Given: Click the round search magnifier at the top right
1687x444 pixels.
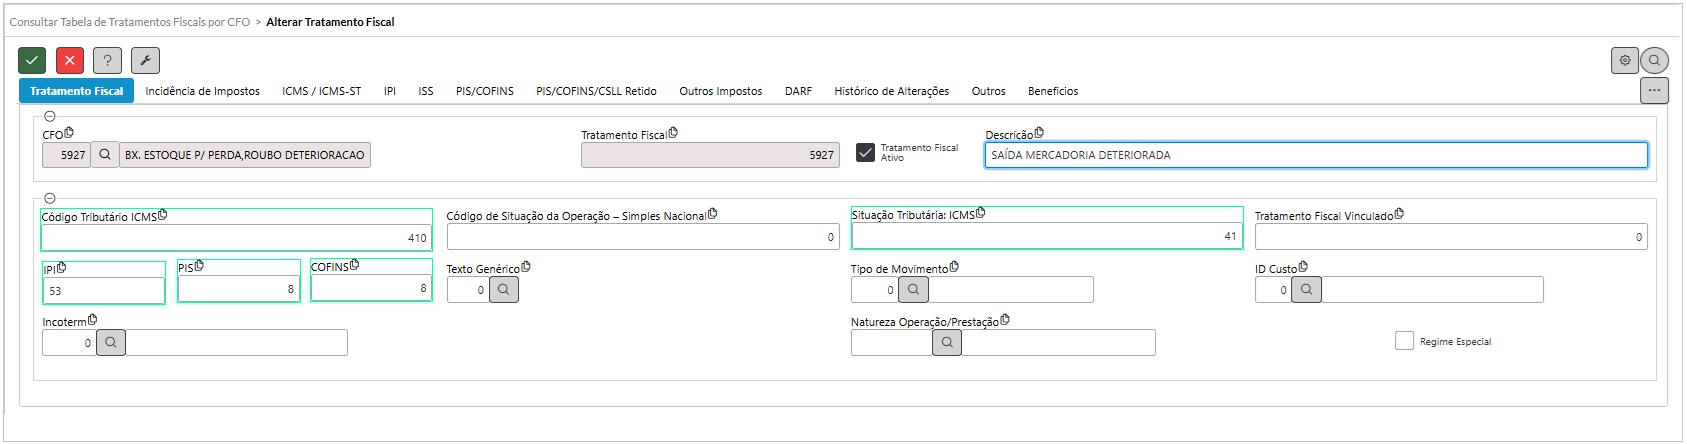Looking at the screenshot, I should click(x=1655, y=61).
